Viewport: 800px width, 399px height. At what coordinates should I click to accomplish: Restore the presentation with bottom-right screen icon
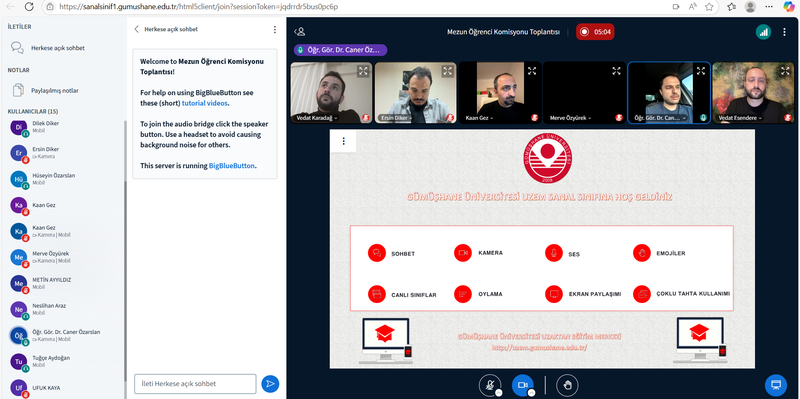pos(776,385)
